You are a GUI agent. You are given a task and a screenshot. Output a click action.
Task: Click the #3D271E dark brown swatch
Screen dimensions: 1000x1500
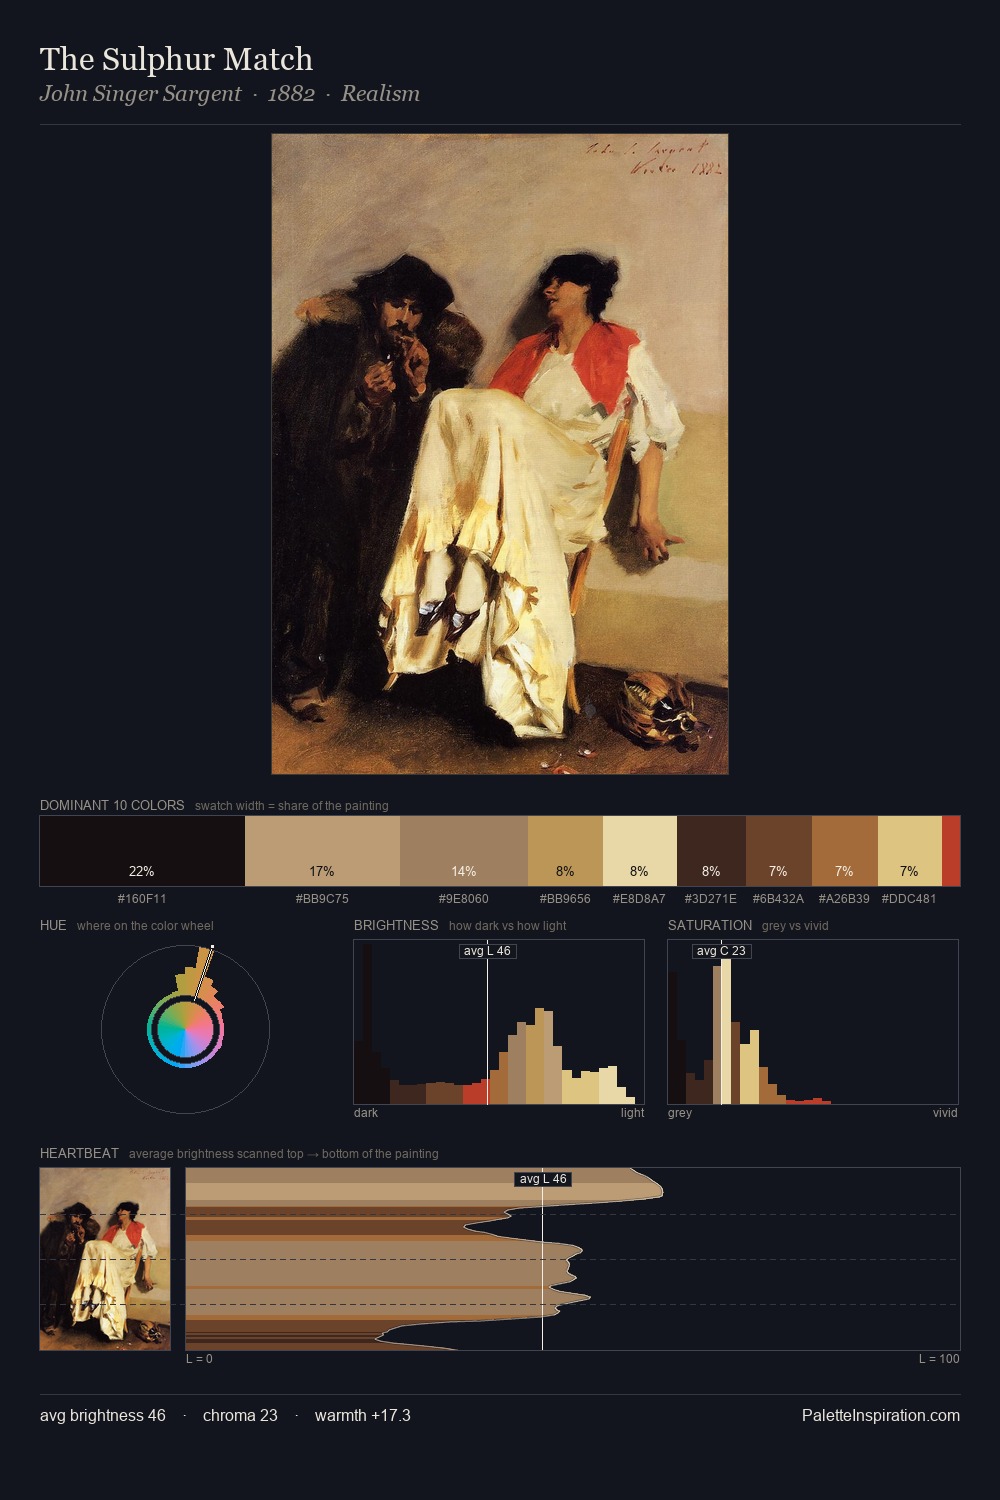point(711,851)
